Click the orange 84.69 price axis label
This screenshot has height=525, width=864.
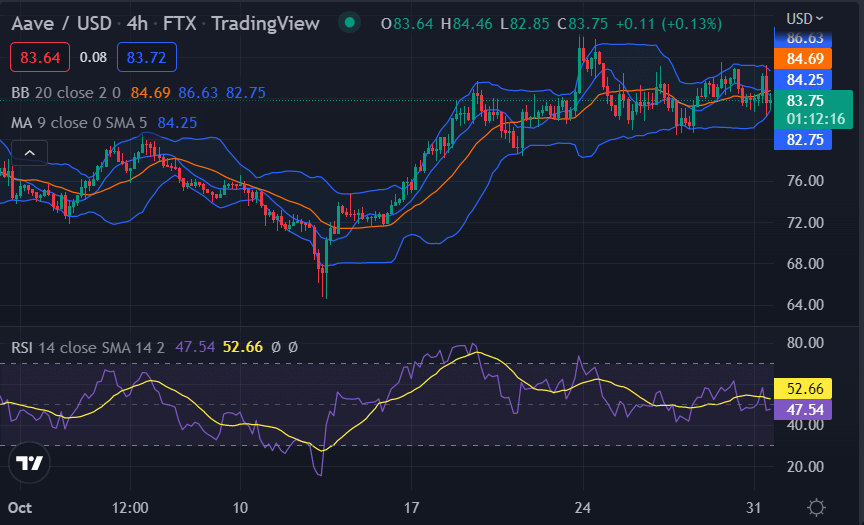803,59
